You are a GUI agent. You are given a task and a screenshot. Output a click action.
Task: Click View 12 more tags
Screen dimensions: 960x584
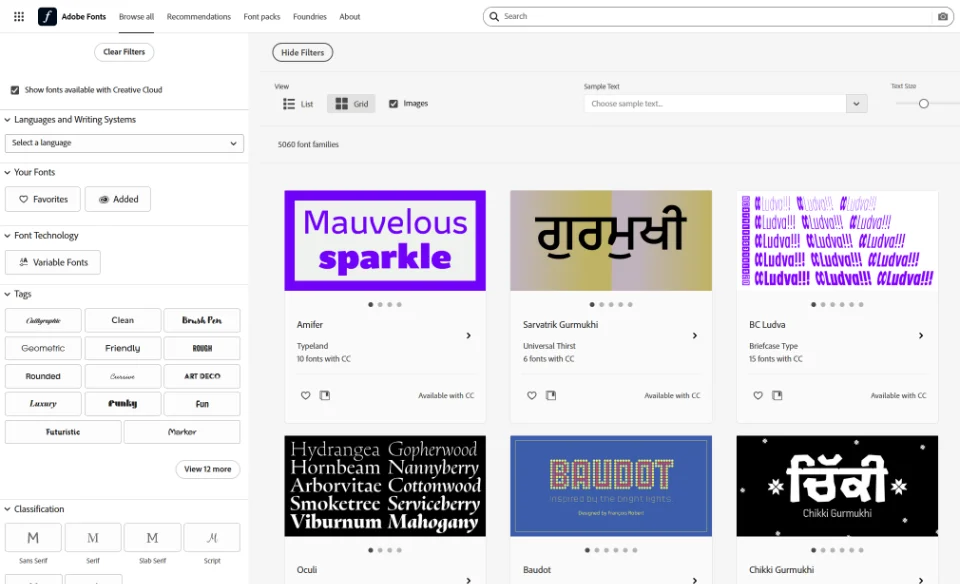tap(207, 468)
